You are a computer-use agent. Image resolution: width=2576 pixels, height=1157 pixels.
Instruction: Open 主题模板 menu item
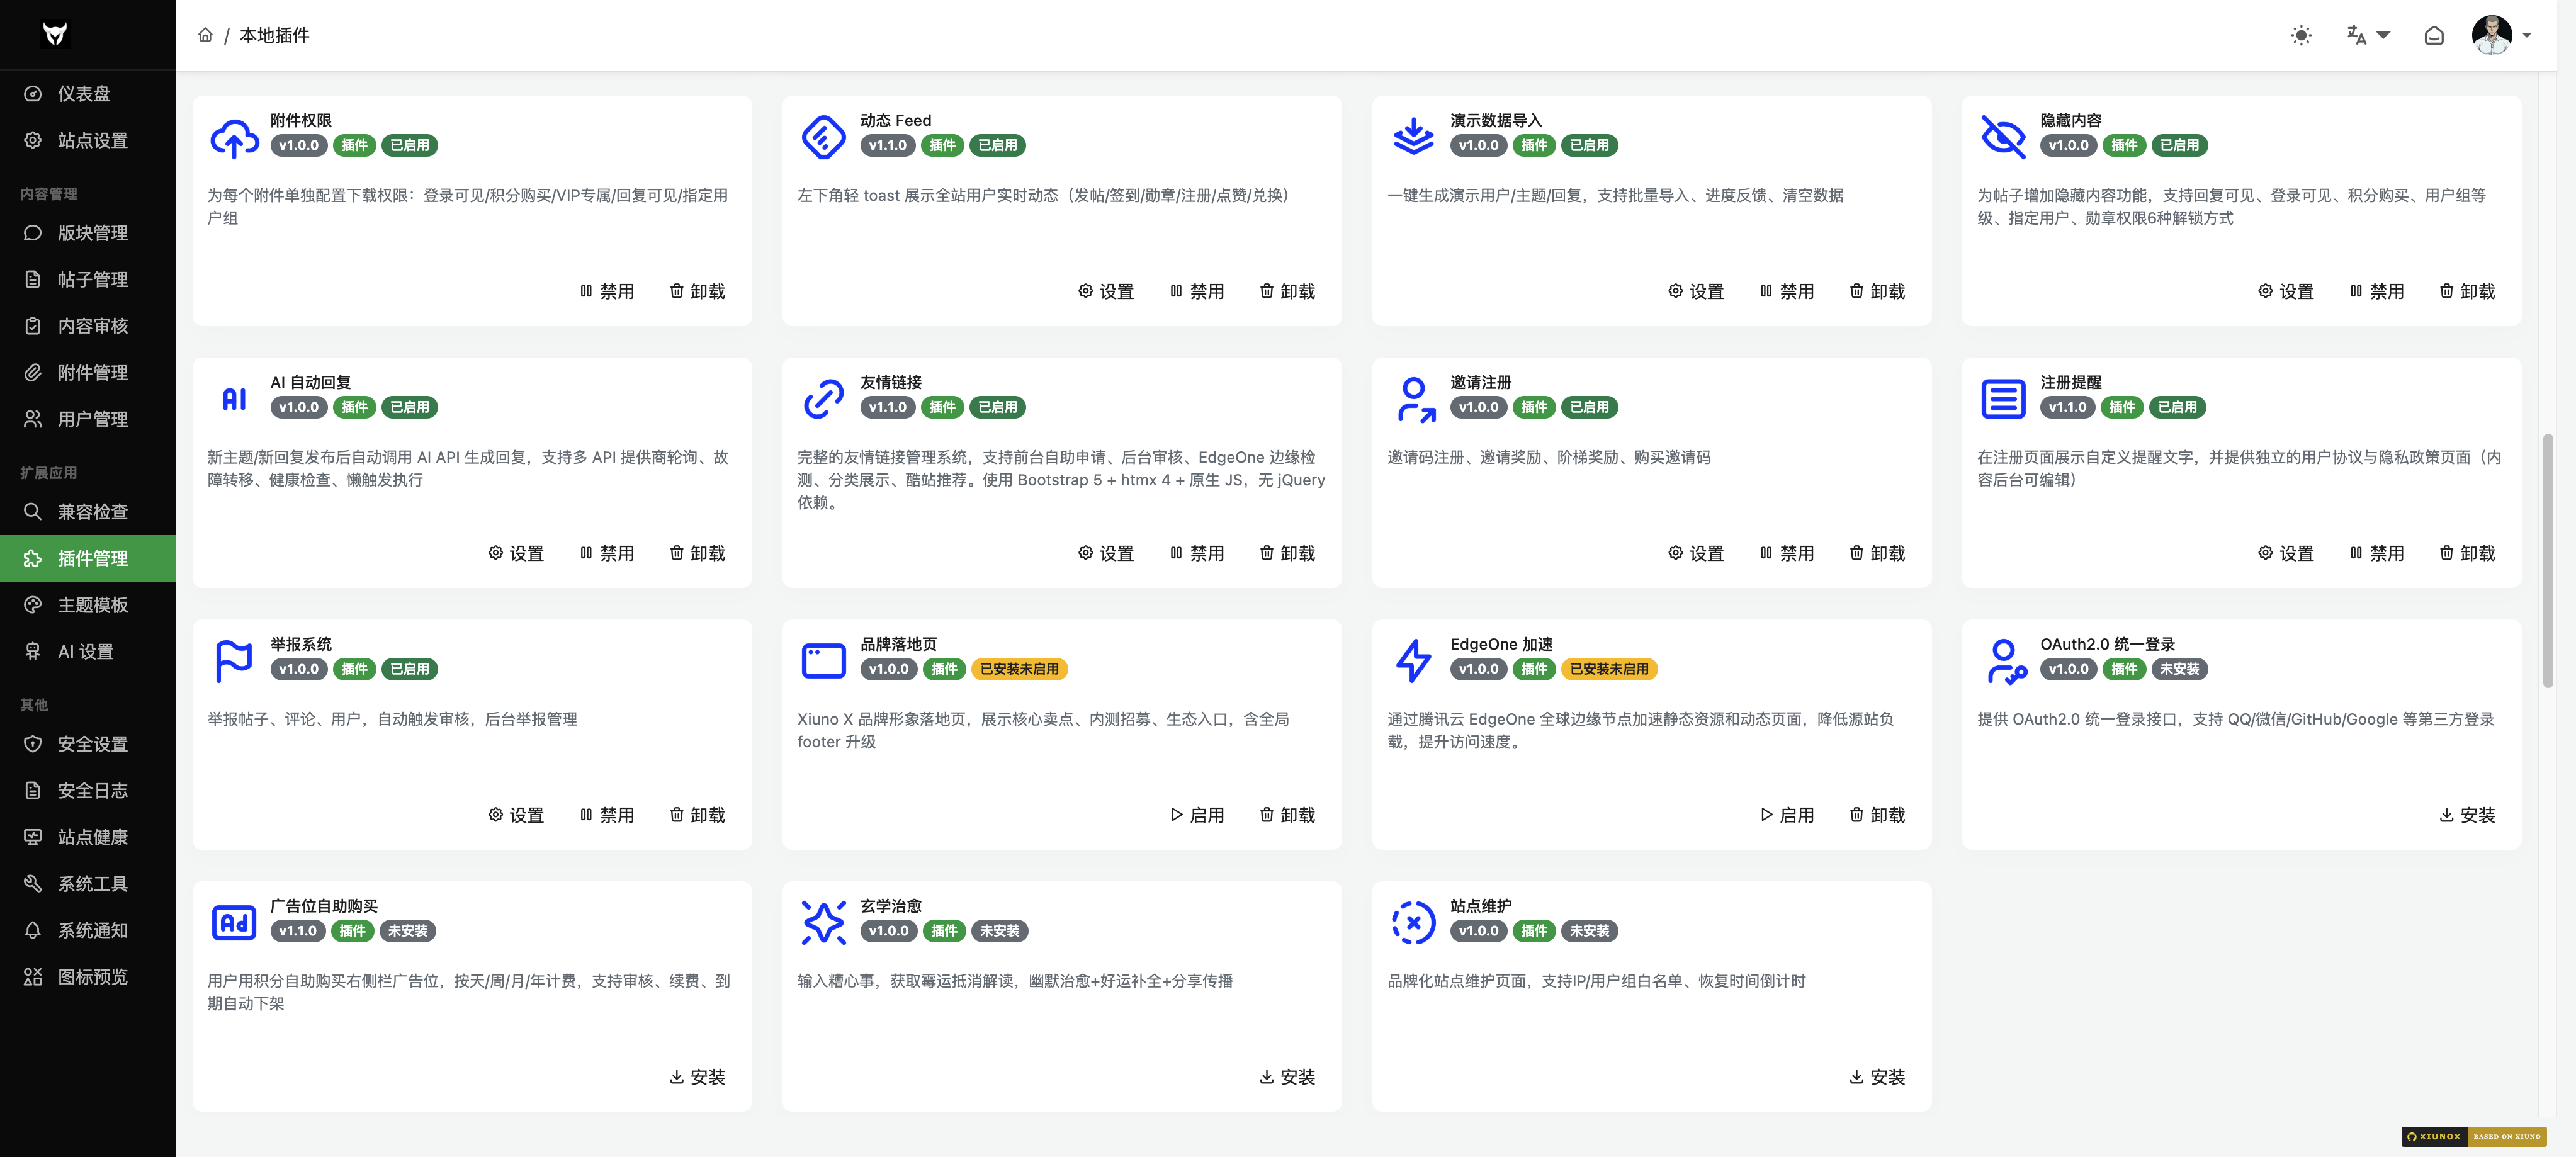click(x=88, y=605)
